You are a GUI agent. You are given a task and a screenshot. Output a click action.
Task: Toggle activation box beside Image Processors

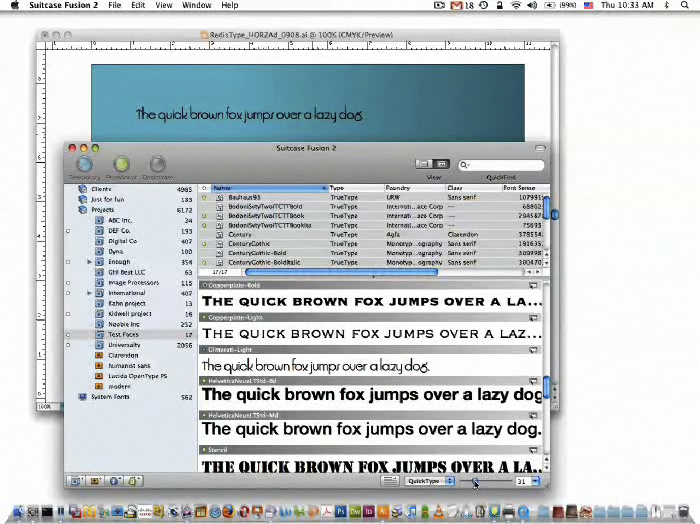68,283
